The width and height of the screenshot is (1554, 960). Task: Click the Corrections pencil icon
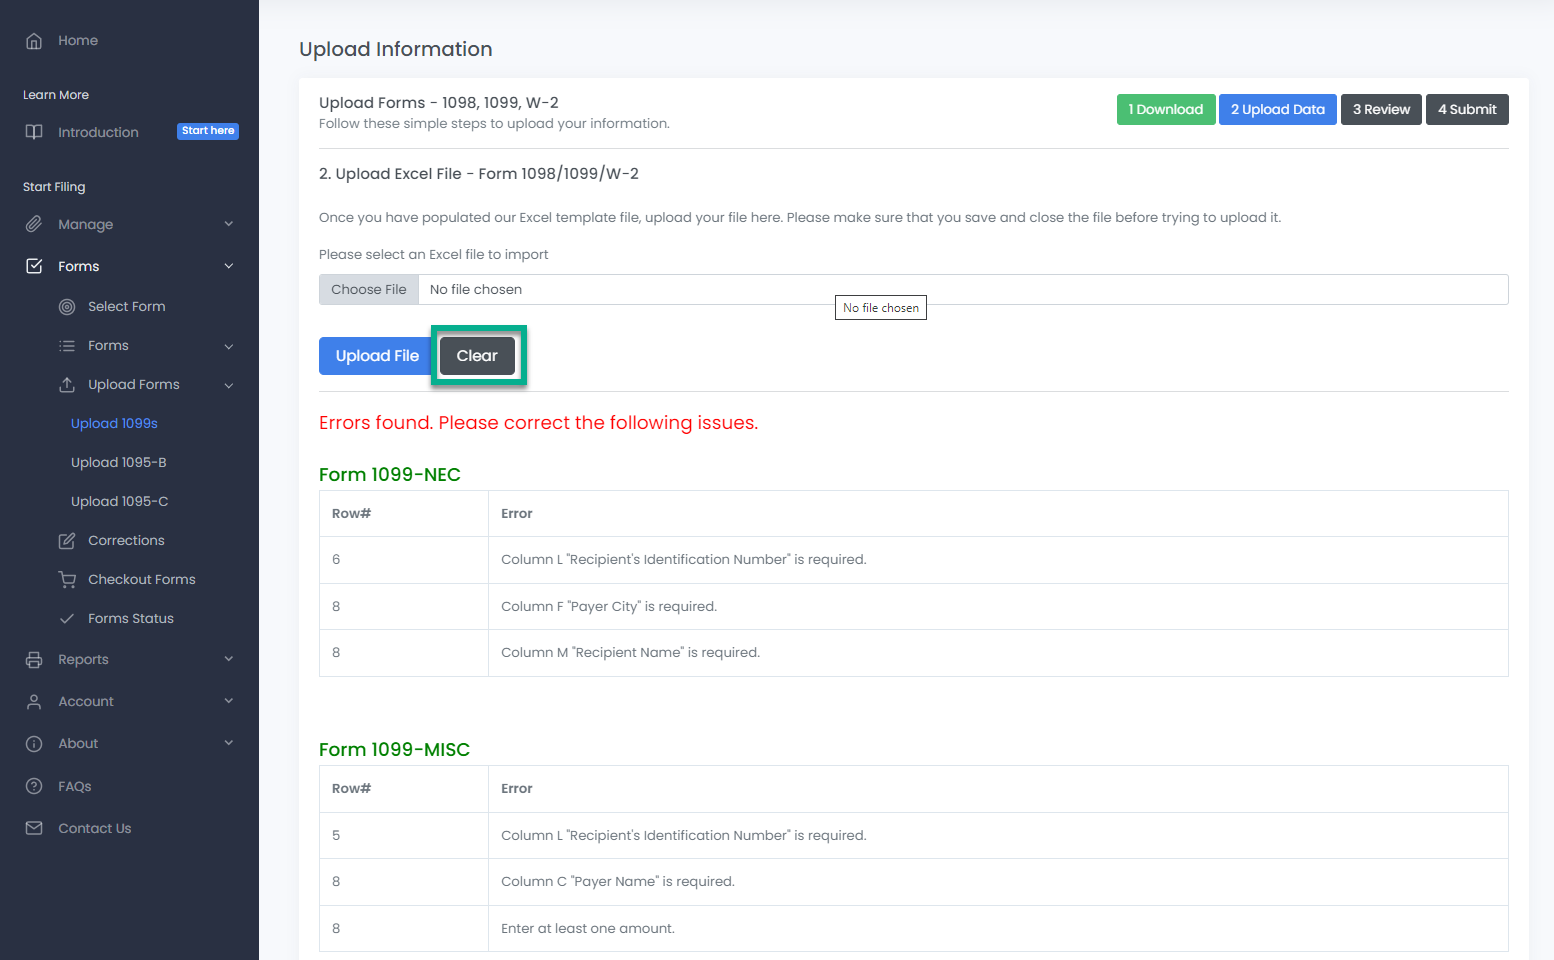(67, 541)
